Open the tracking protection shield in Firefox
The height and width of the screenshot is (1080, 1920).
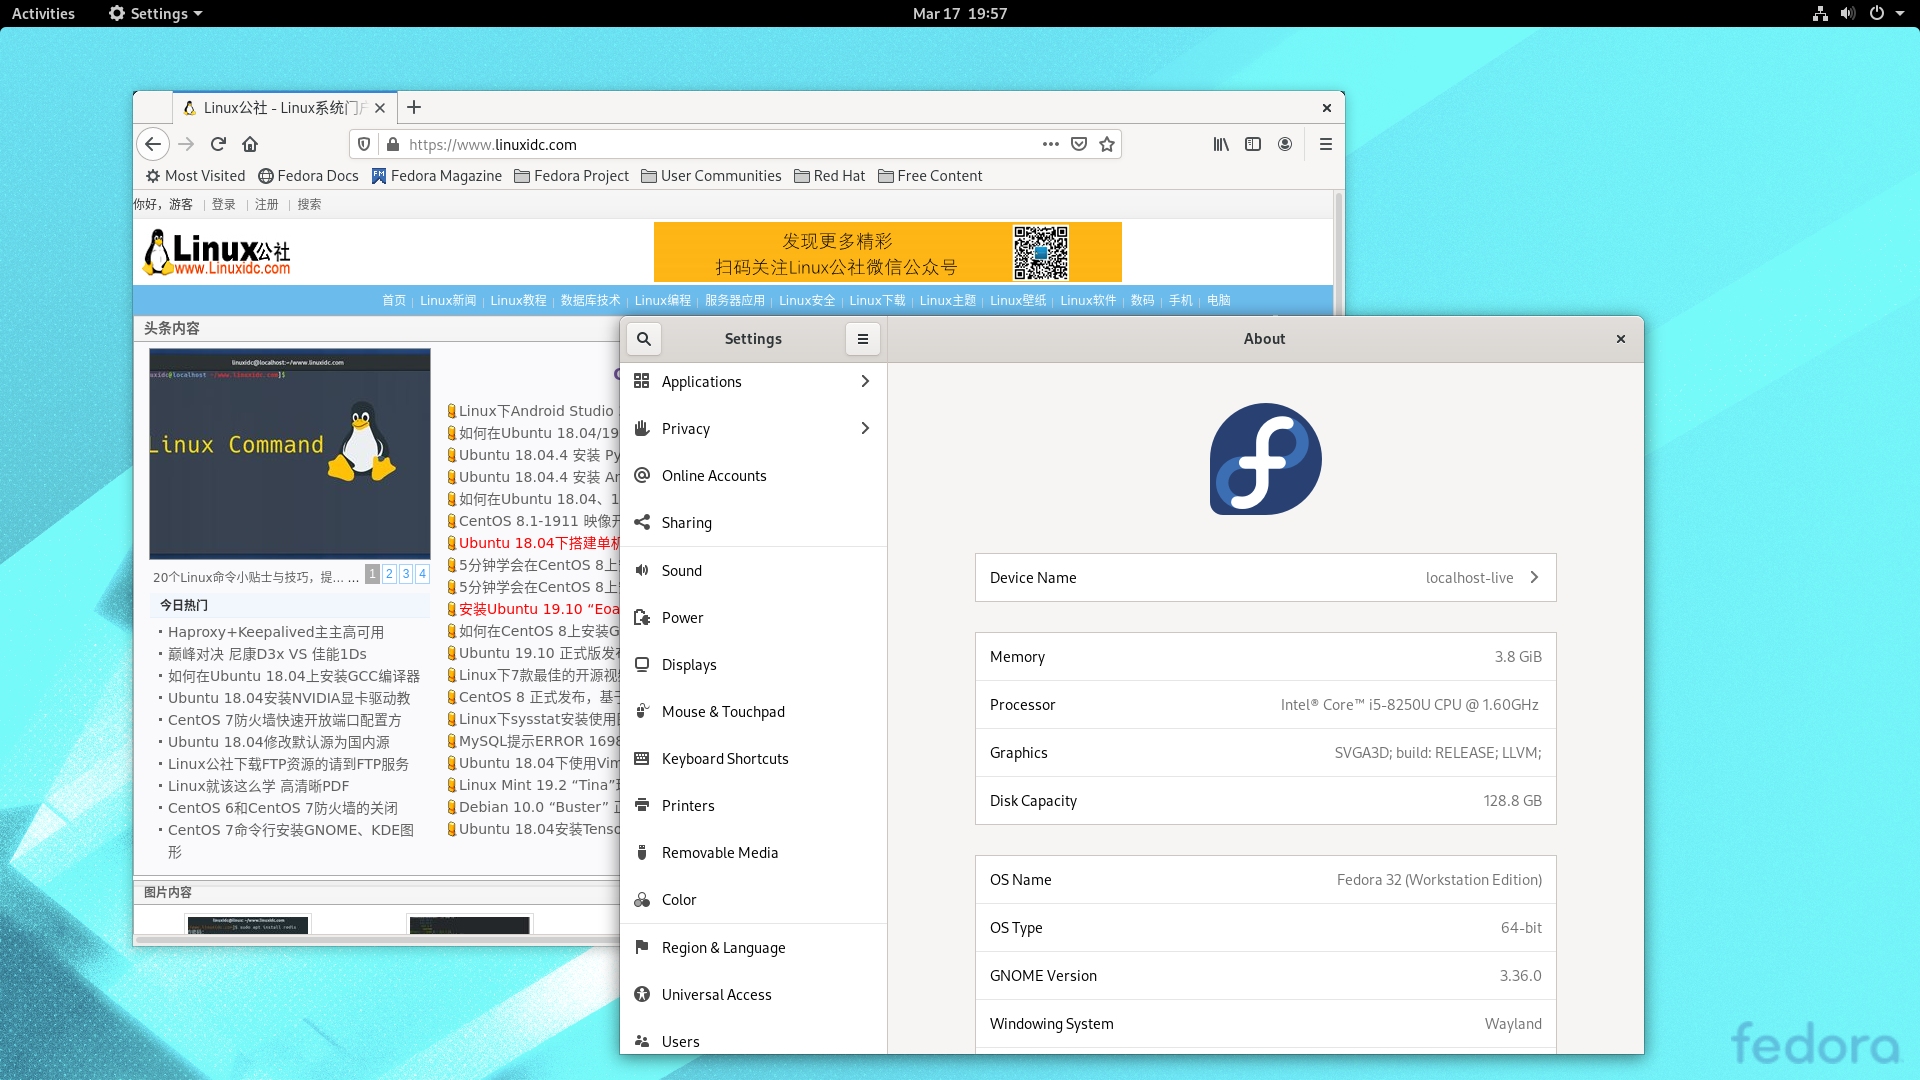(x=363, y=144)
